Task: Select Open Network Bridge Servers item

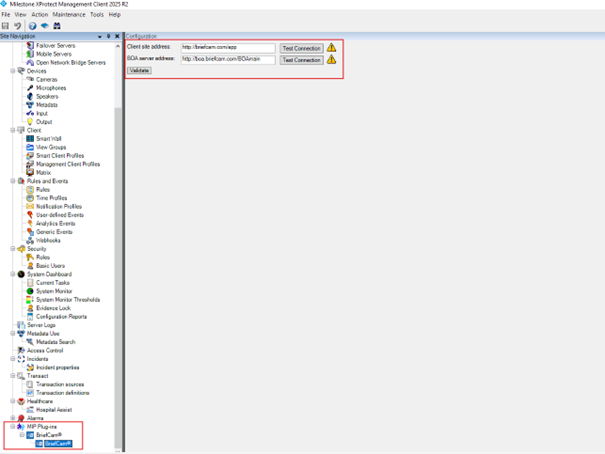Action: tap(71, 62)
